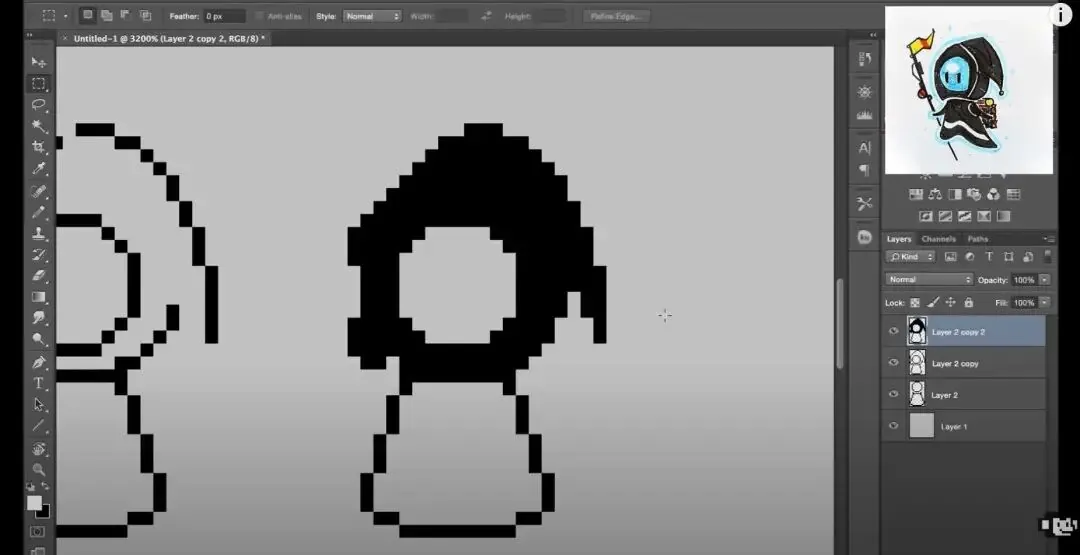Hide the Layer 2 copy layer
This screenshot has width=1080, height=555.
pyautogui.click(x=893, y=363)
